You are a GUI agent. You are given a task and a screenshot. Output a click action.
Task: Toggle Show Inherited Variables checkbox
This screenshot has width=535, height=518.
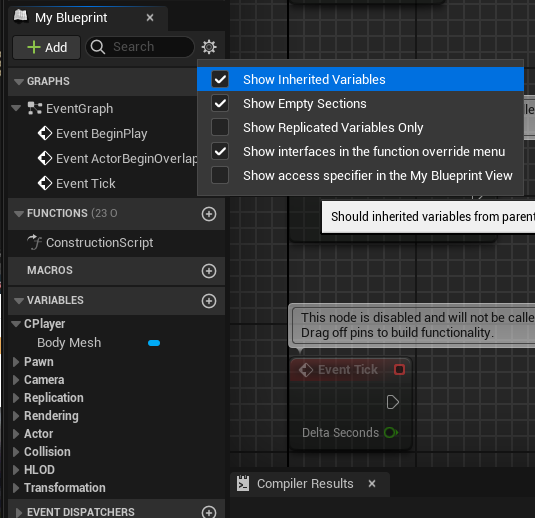[x=220, y=79]
